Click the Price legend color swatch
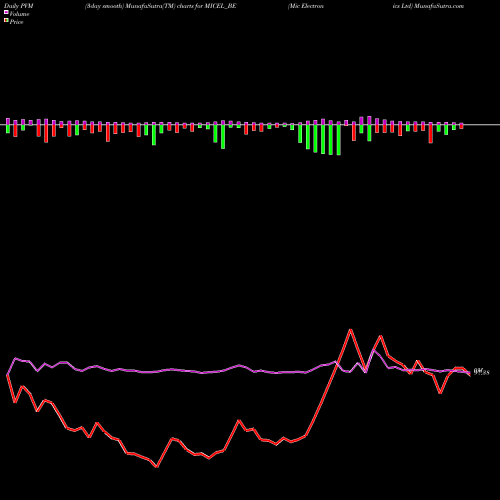This screenshot has width=500, height=500. pyautogui.click(x=6, y=21)
